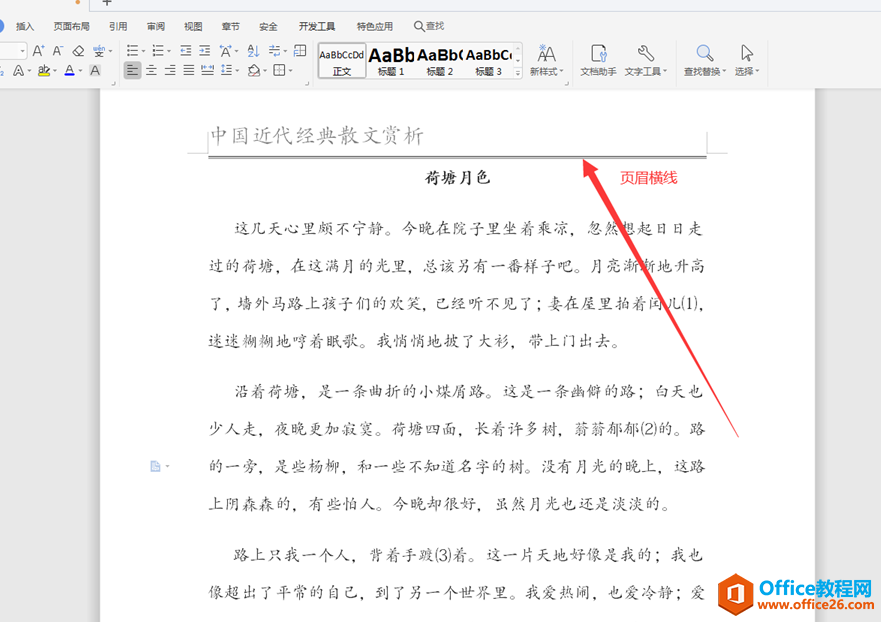
Task: Add a new document tab with plus
Action: [x=107, y=3]
